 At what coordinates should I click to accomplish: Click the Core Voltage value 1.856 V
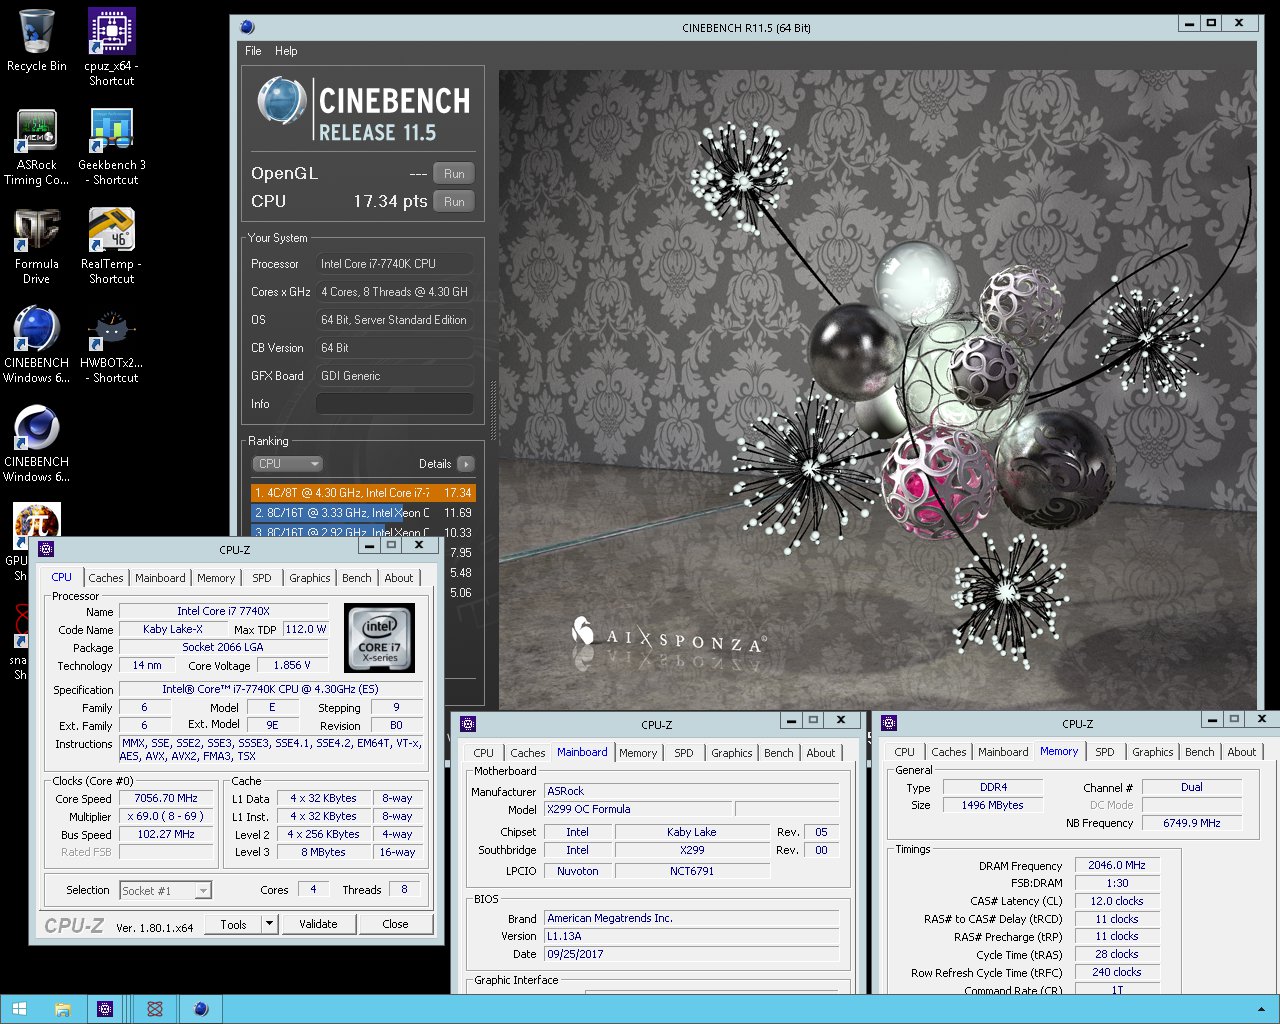292,665
